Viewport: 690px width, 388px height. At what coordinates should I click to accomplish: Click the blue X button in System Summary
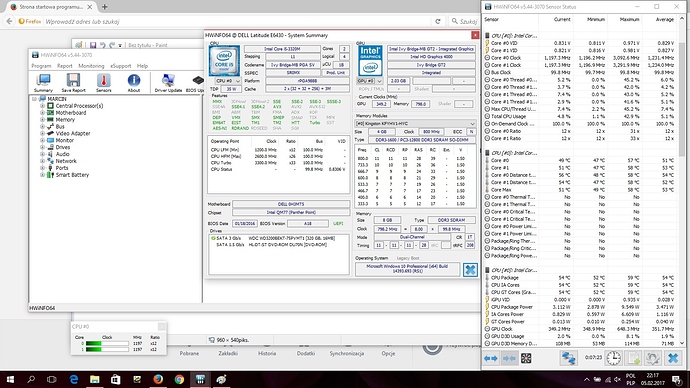coord(470,269)
